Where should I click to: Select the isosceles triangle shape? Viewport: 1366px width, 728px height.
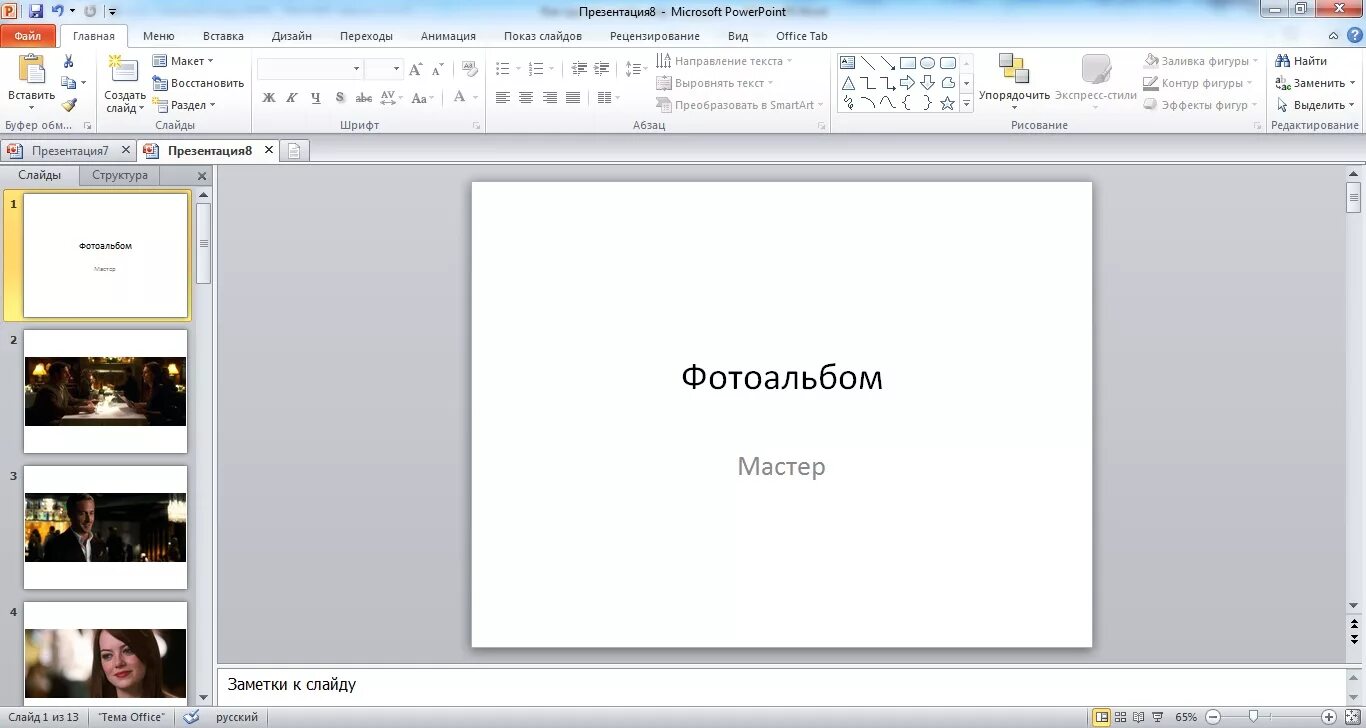848,83
